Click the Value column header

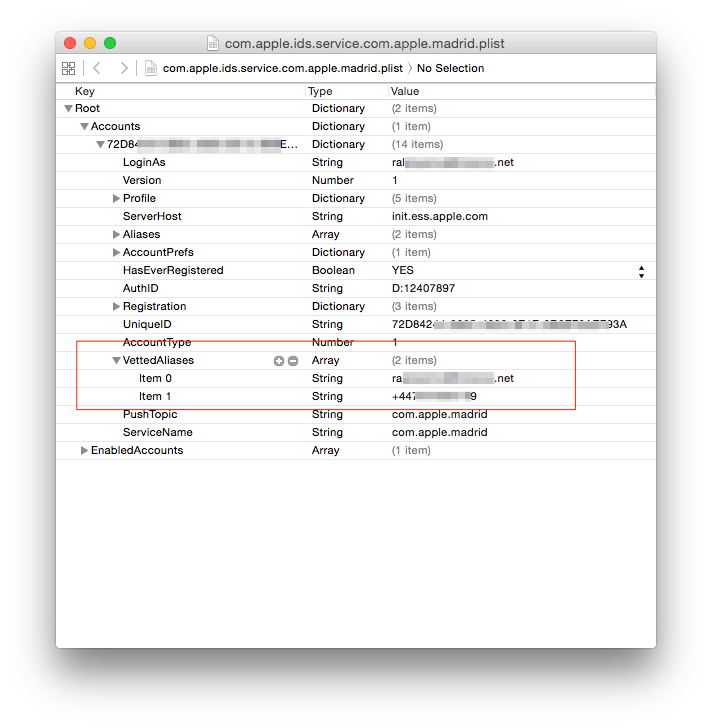tap(405, 91)
